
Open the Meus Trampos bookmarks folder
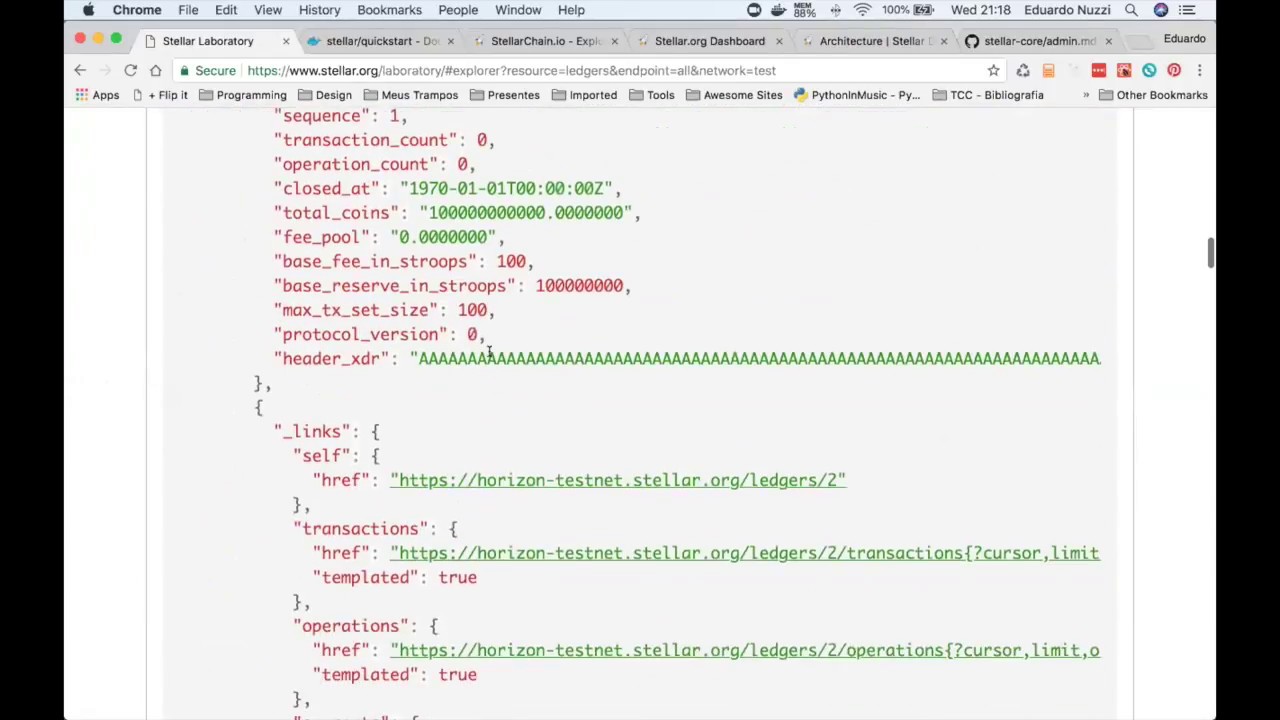click(411, 95)
